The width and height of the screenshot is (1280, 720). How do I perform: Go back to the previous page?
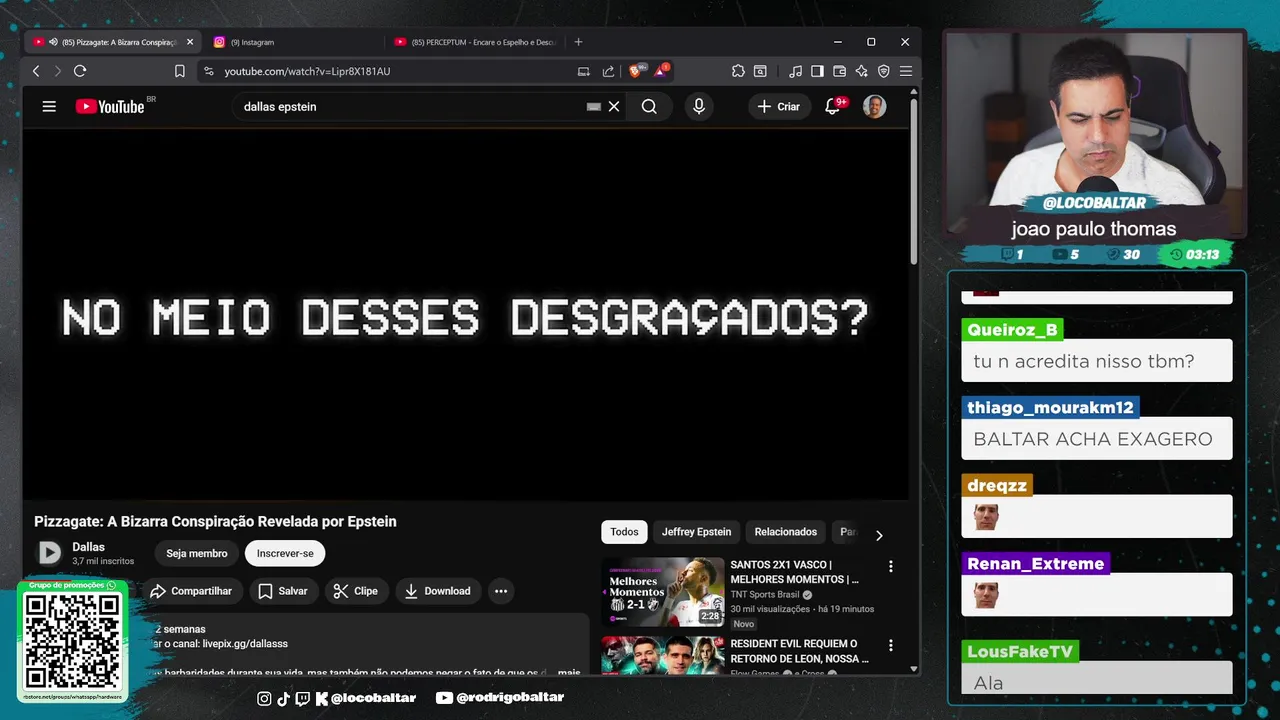tap(36, 71)
